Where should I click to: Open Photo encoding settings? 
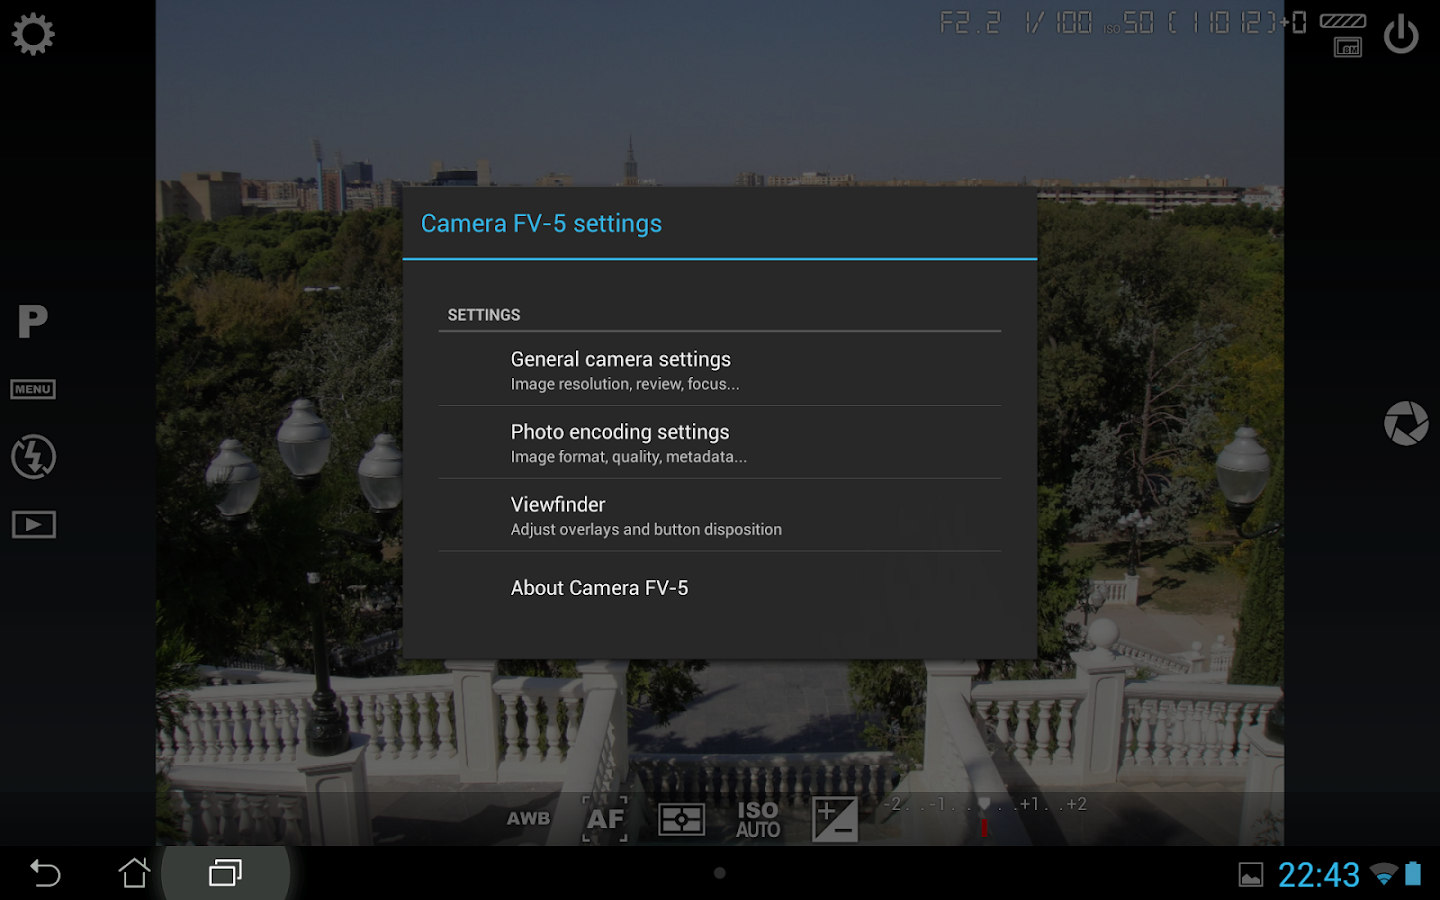point(720,442)
